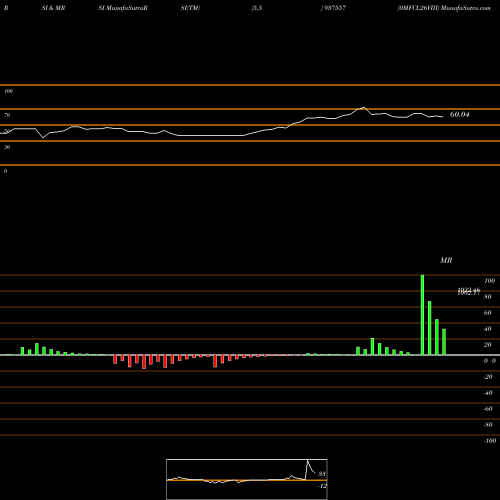Click the MR axis label -60
Screen dimensions: 500x500
(x=488, y=409)
